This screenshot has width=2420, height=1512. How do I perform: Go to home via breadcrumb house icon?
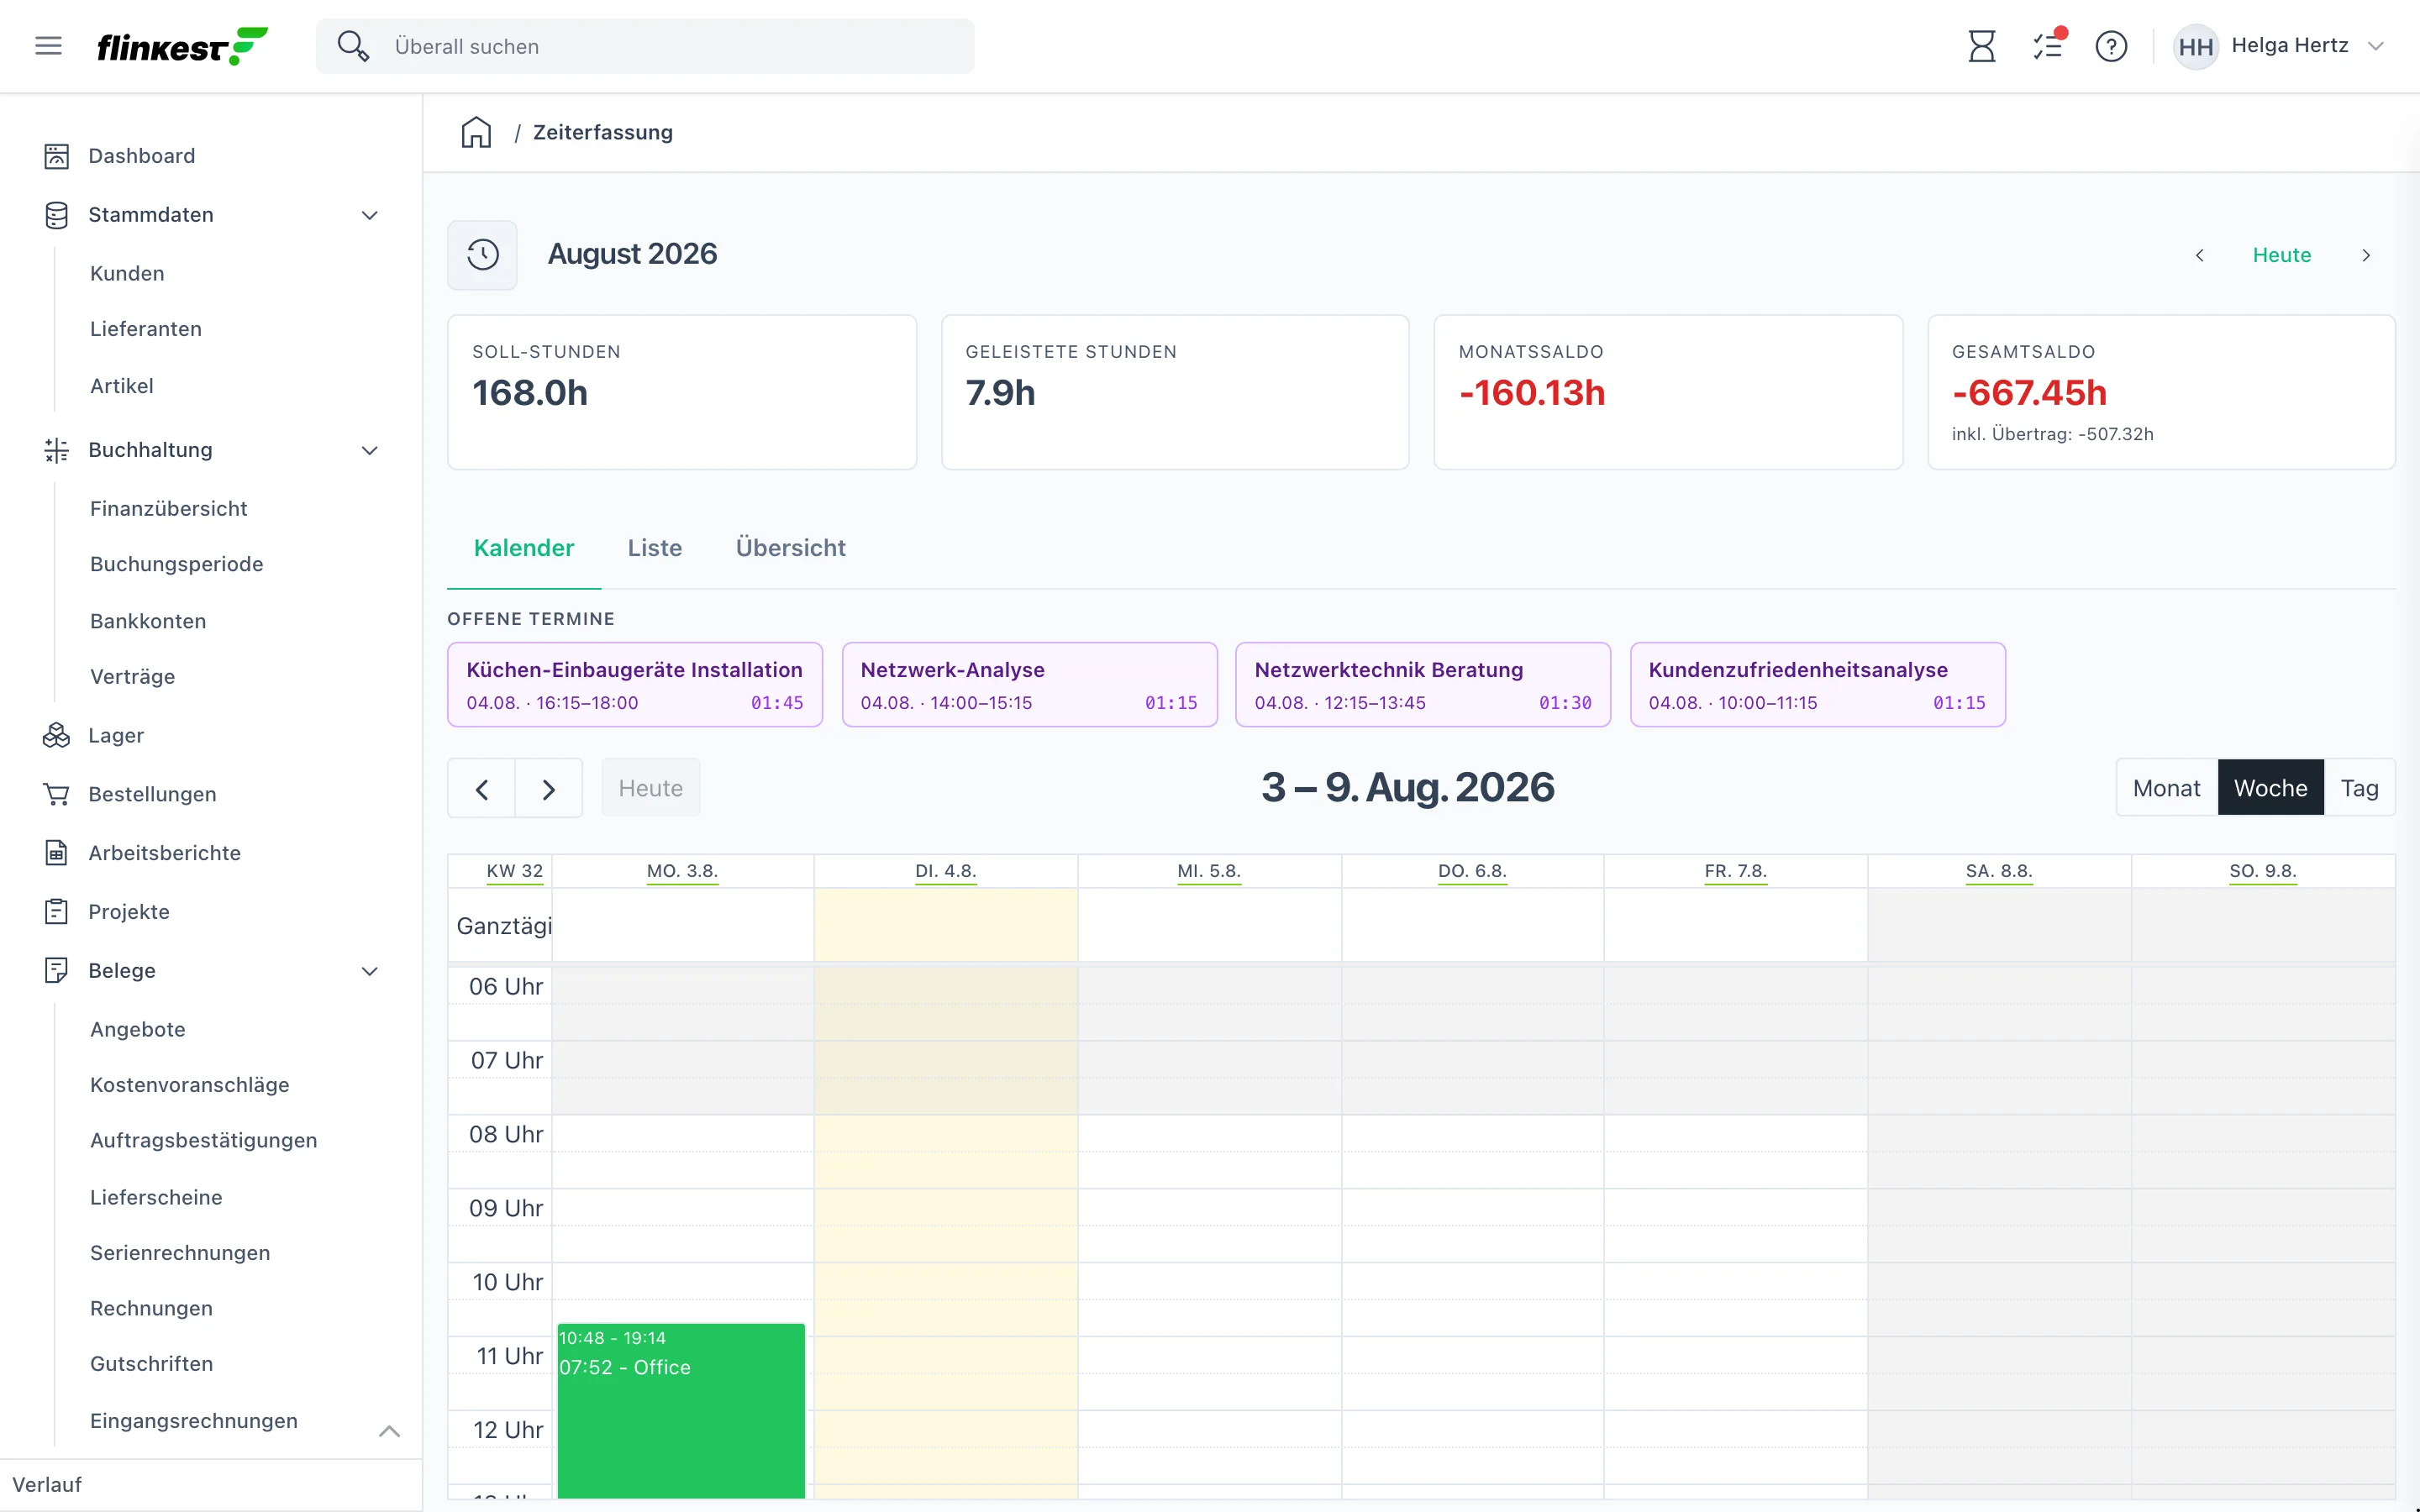click(x=476, y=132)
